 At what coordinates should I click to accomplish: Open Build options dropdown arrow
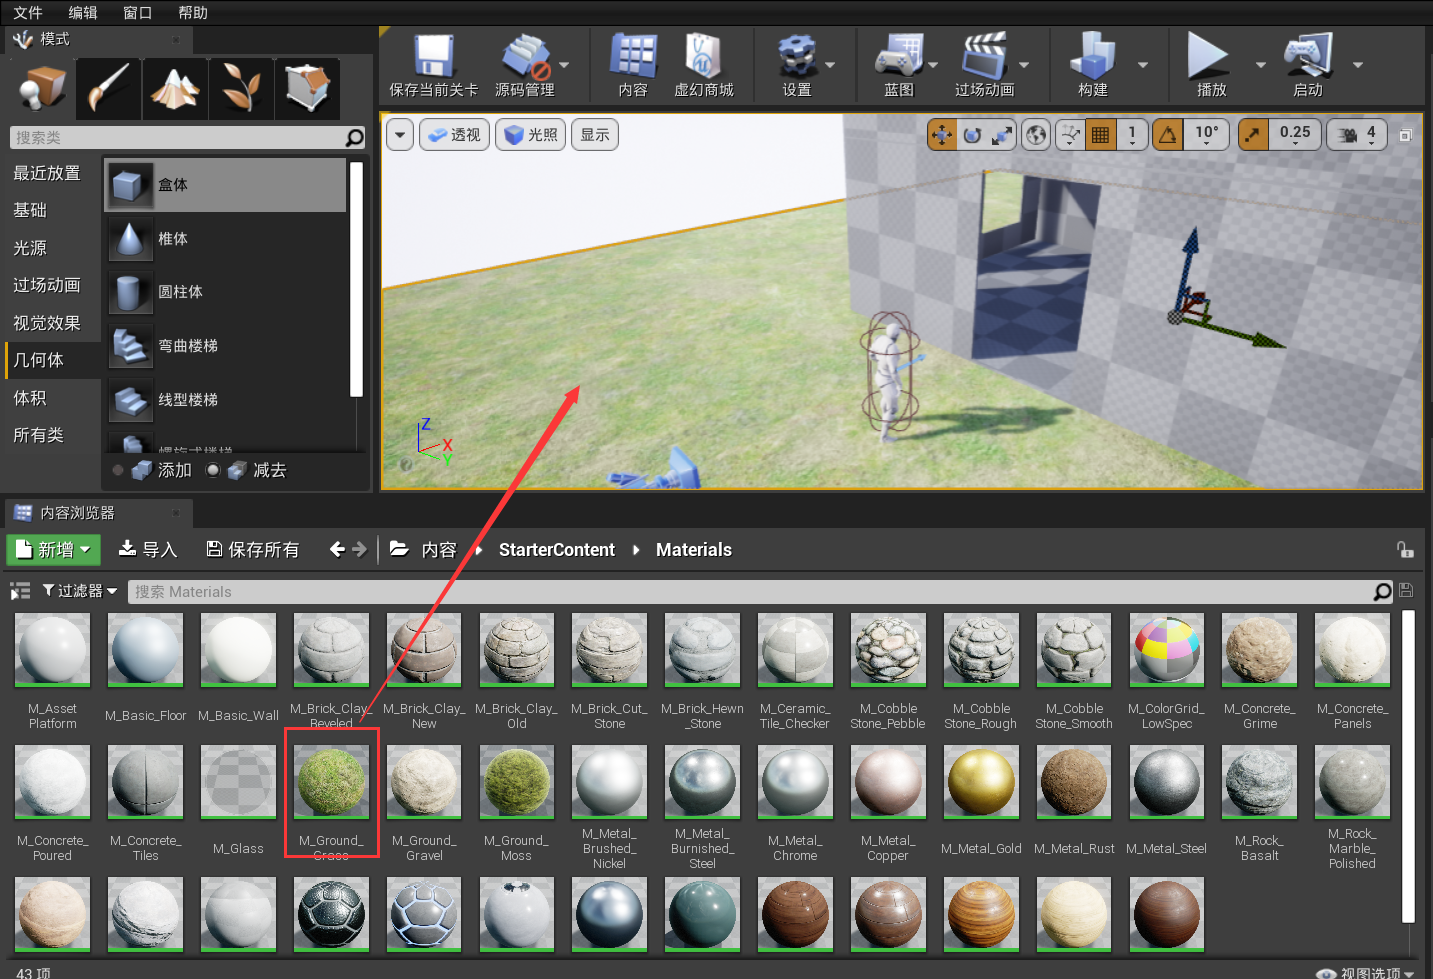[1143, 65]
